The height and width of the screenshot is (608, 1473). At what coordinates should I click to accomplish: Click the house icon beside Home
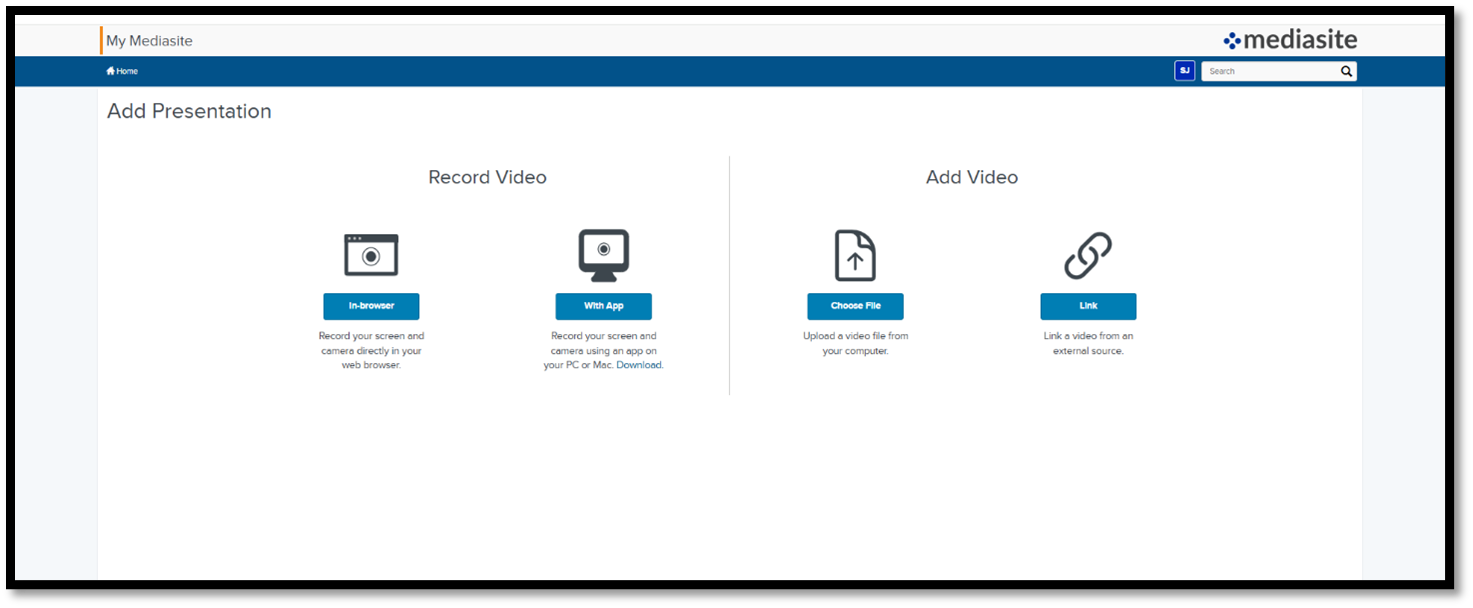(111, 71)
